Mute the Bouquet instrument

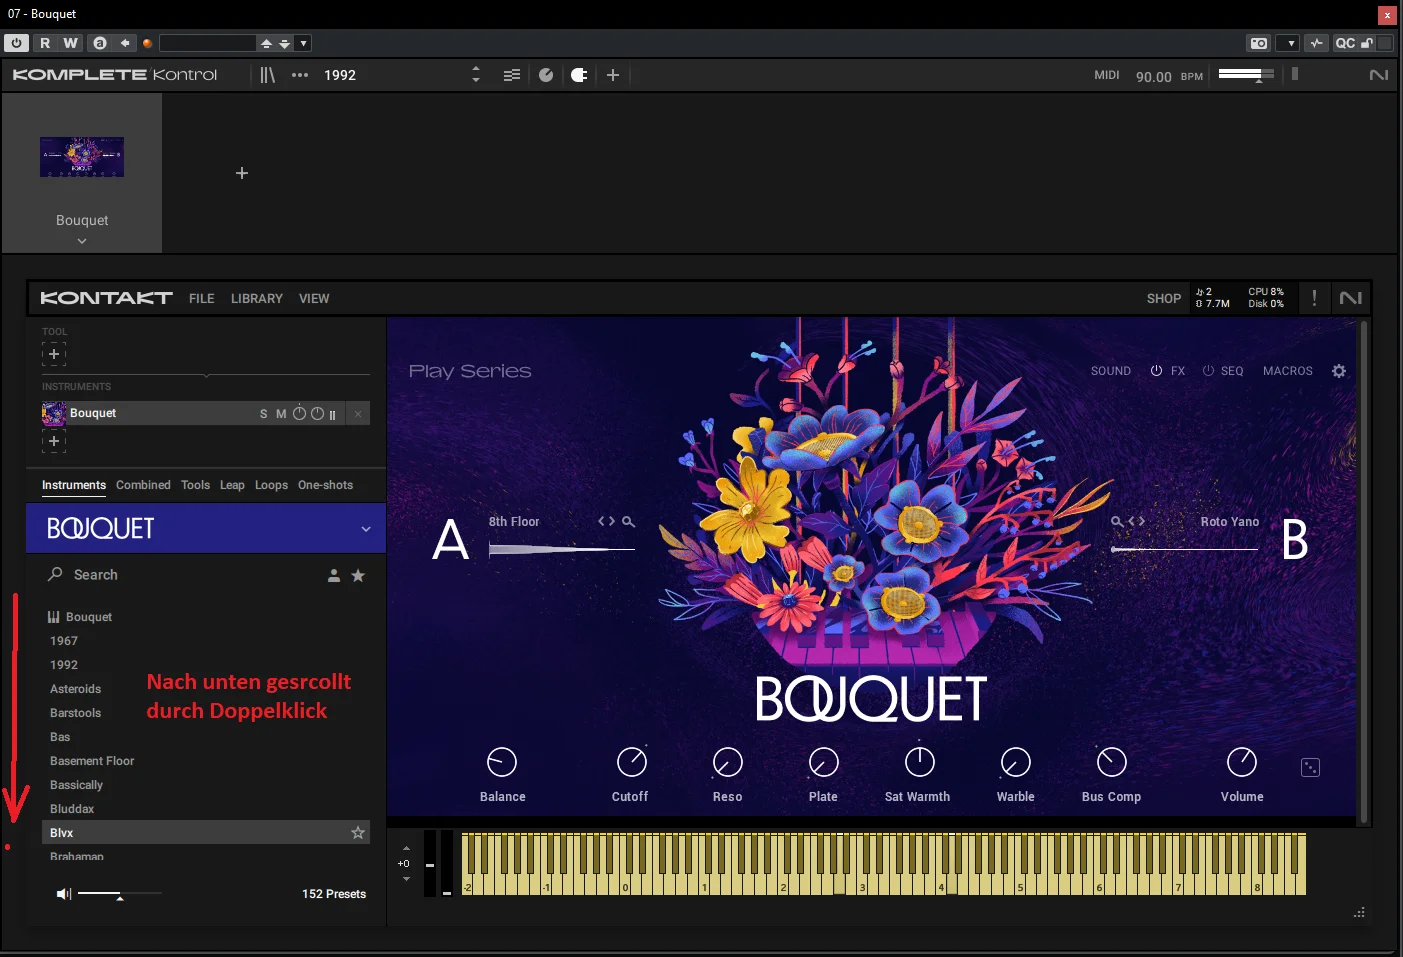tap(281, 414)
